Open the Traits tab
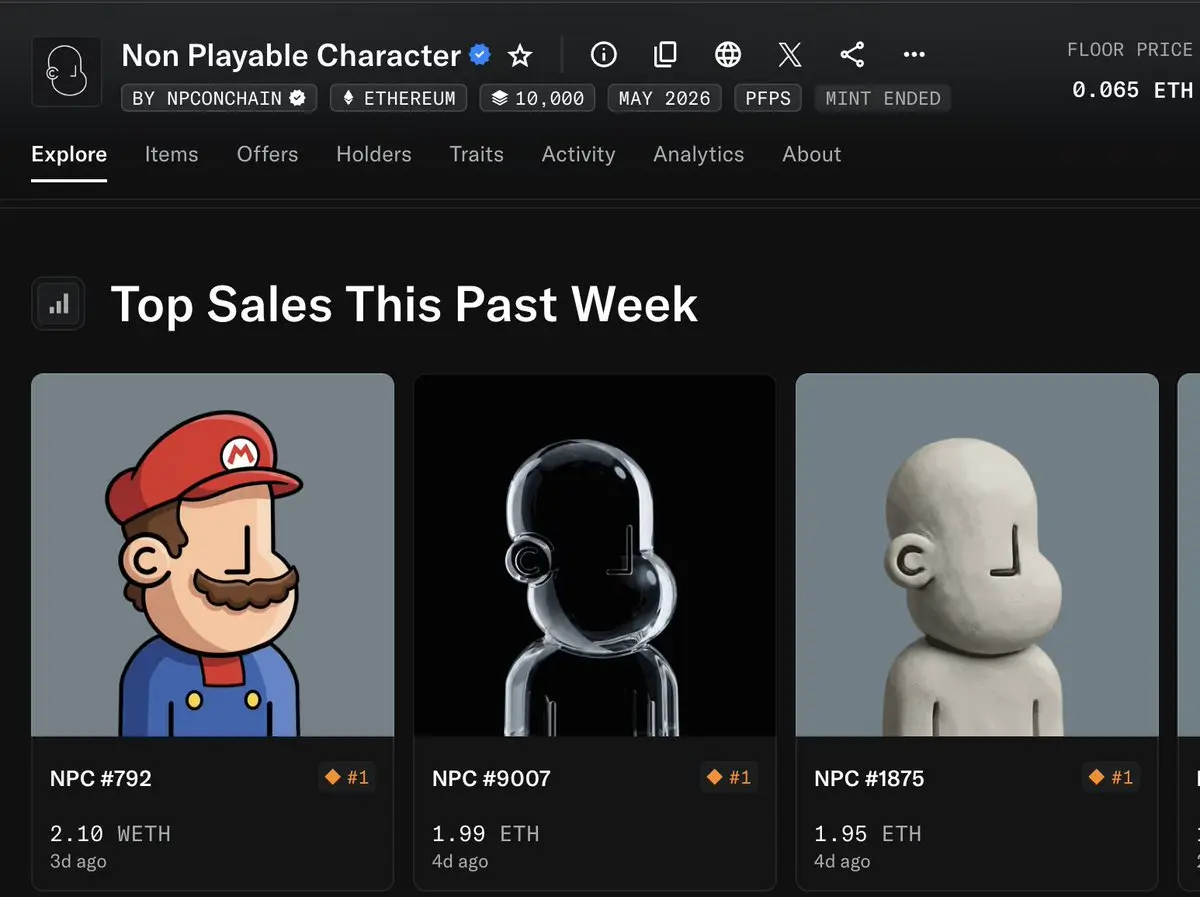1200x897 pixels. coord(476,154)
